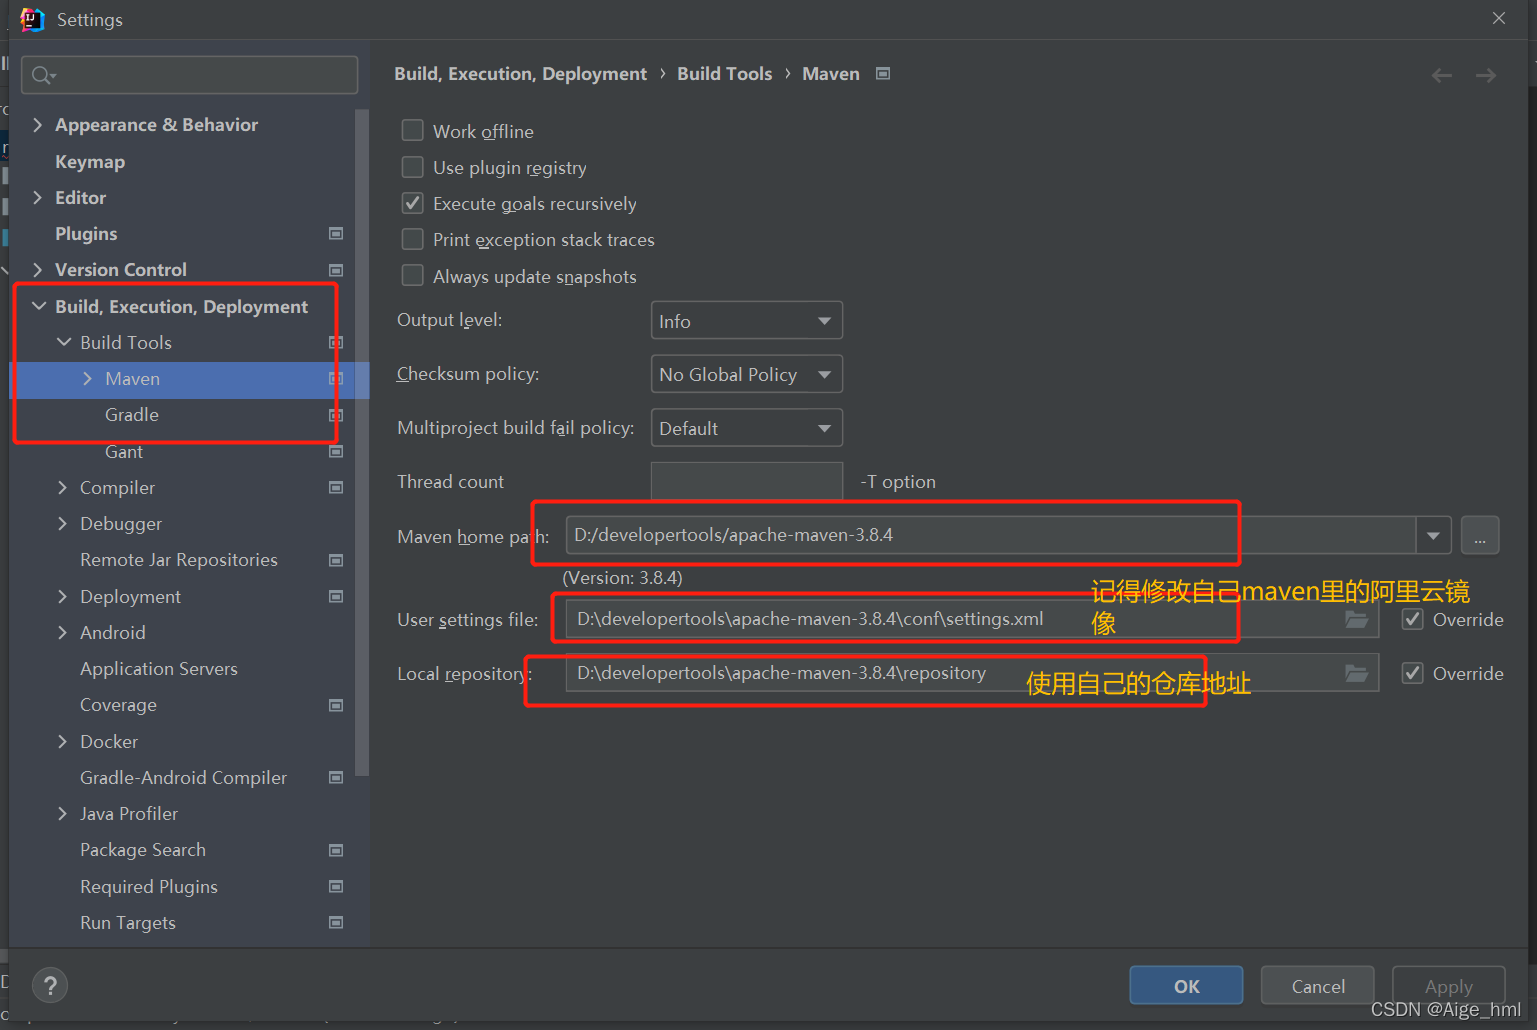Open the Checksum policy dropdown
The image size is (1537, 1030).
pyautogui.click(x=746, y=374)
